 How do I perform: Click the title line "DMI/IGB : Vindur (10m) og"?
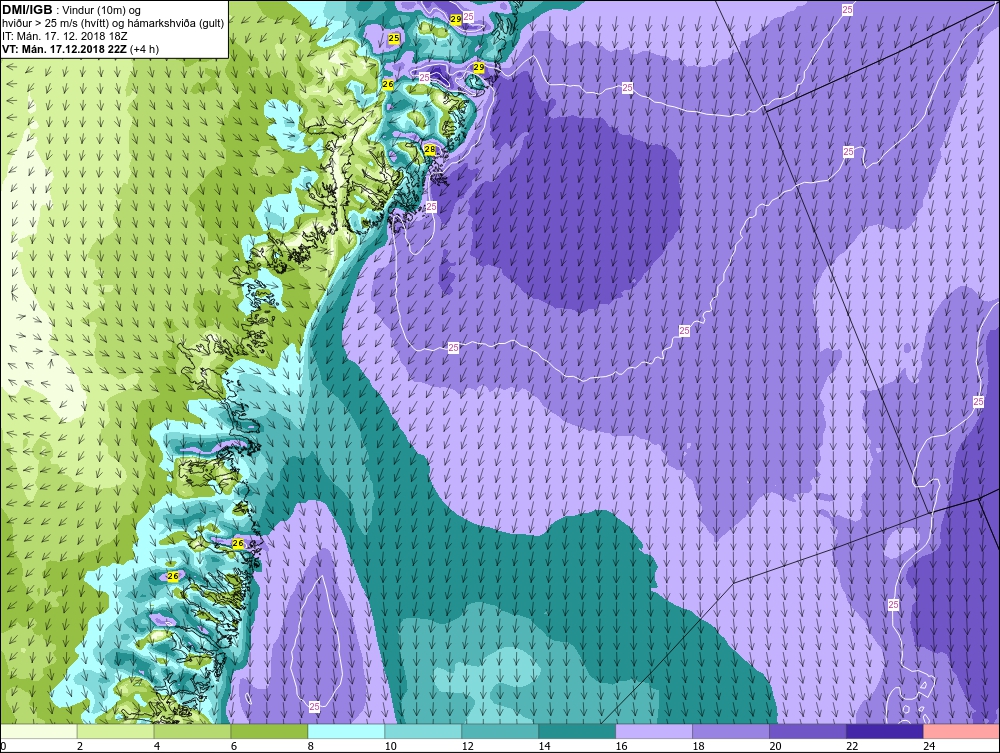72,10
